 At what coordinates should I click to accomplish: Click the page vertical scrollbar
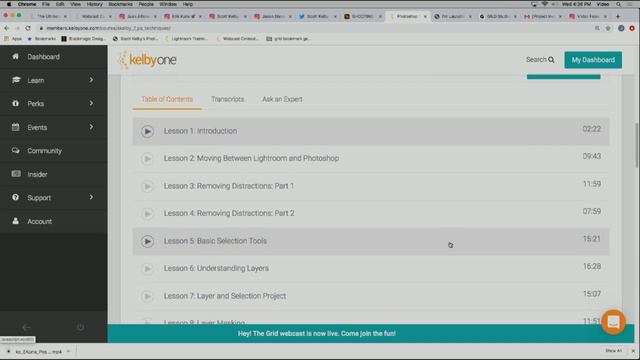(x=637, y=145)
